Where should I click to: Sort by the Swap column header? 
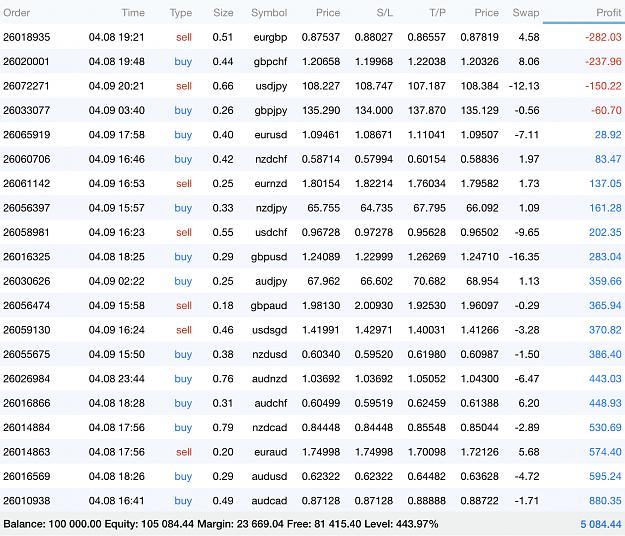click(526, 13)
